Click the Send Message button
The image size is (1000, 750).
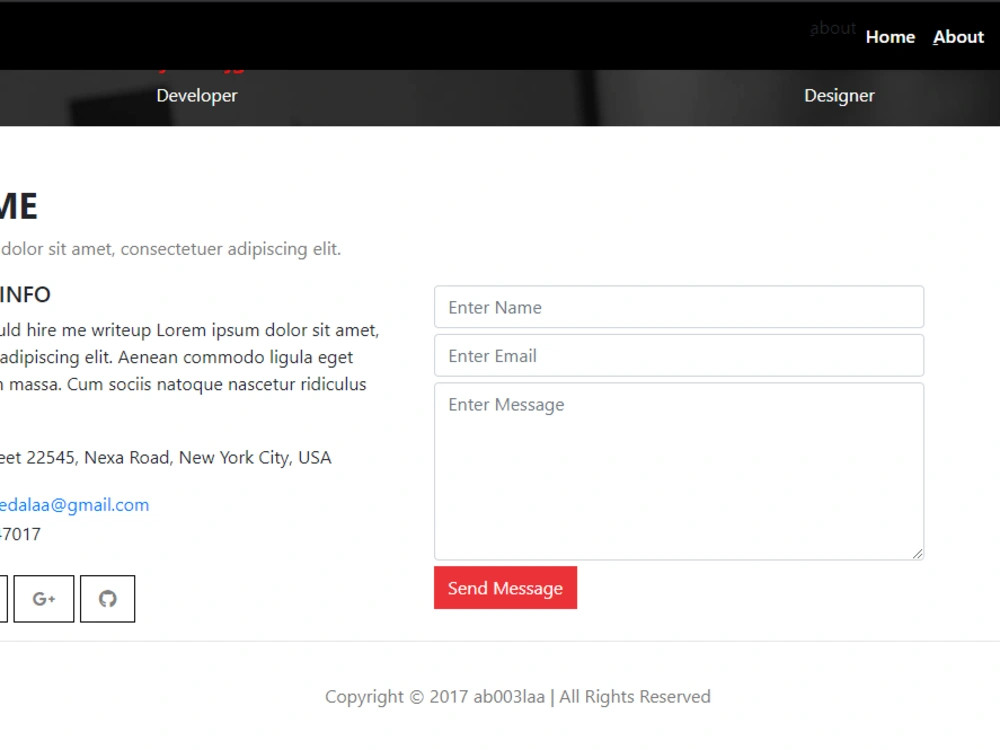[x=506, y=588]
